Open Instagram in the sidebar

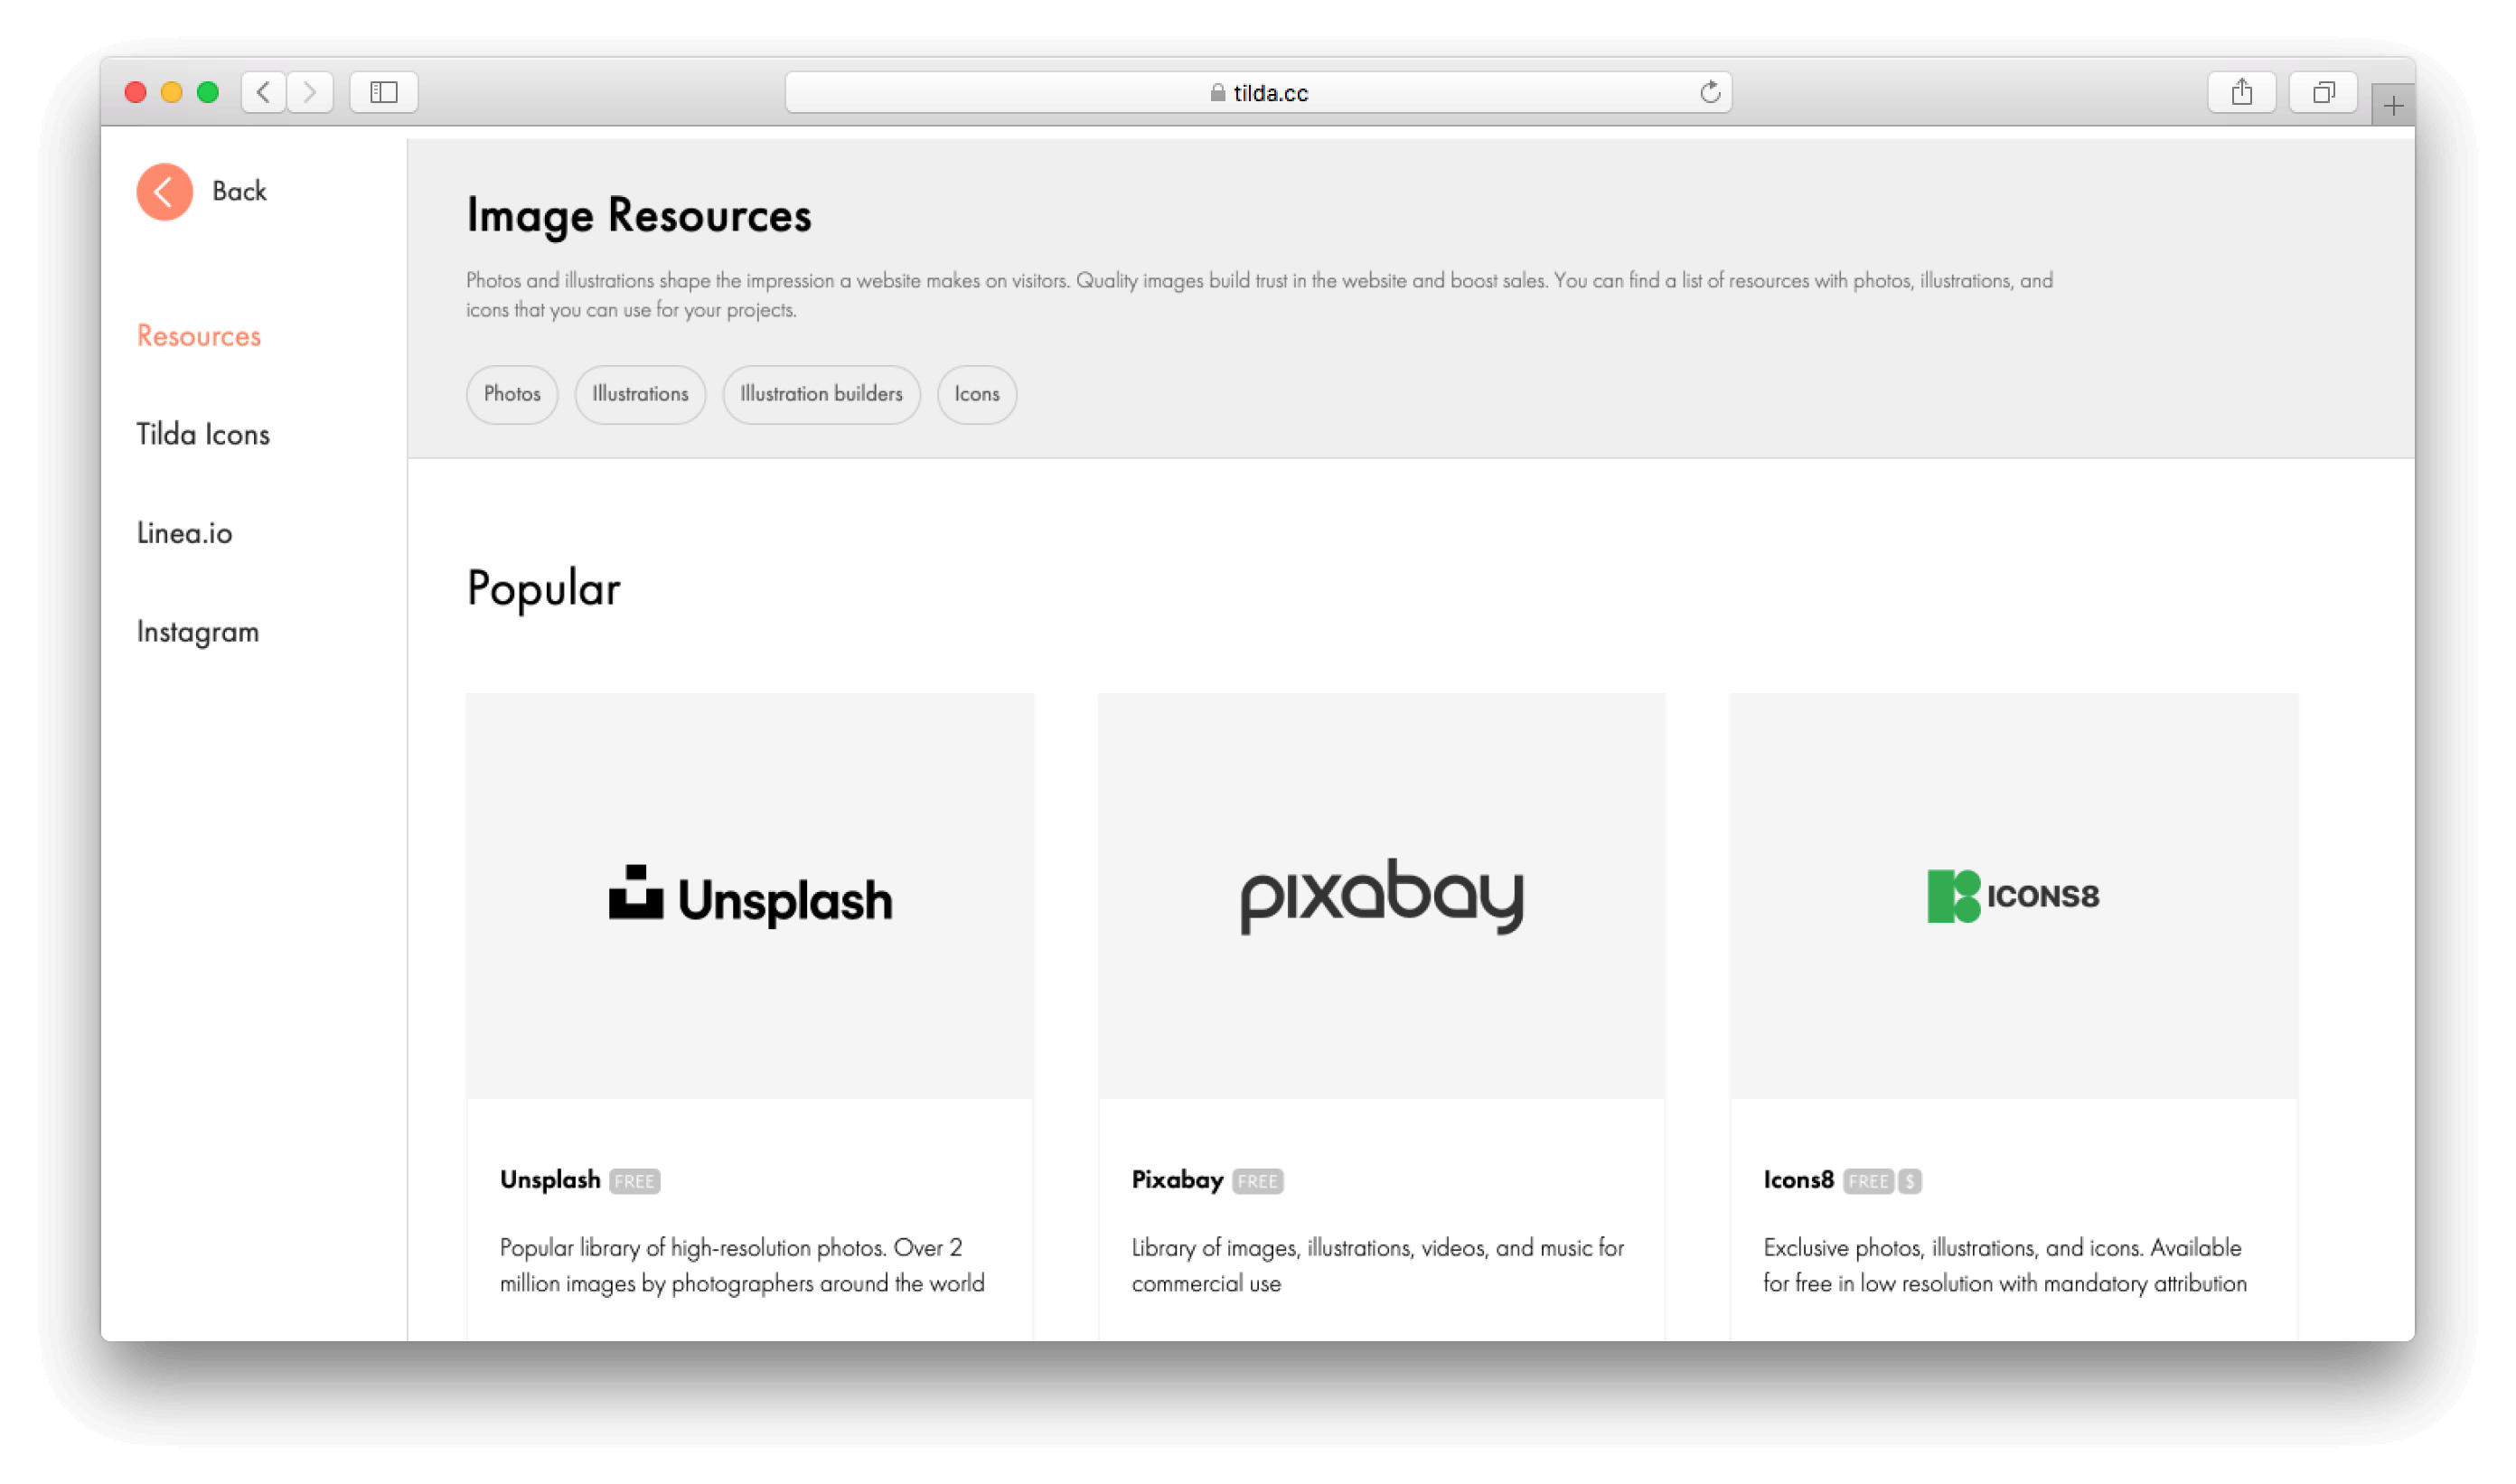point(198,632)
